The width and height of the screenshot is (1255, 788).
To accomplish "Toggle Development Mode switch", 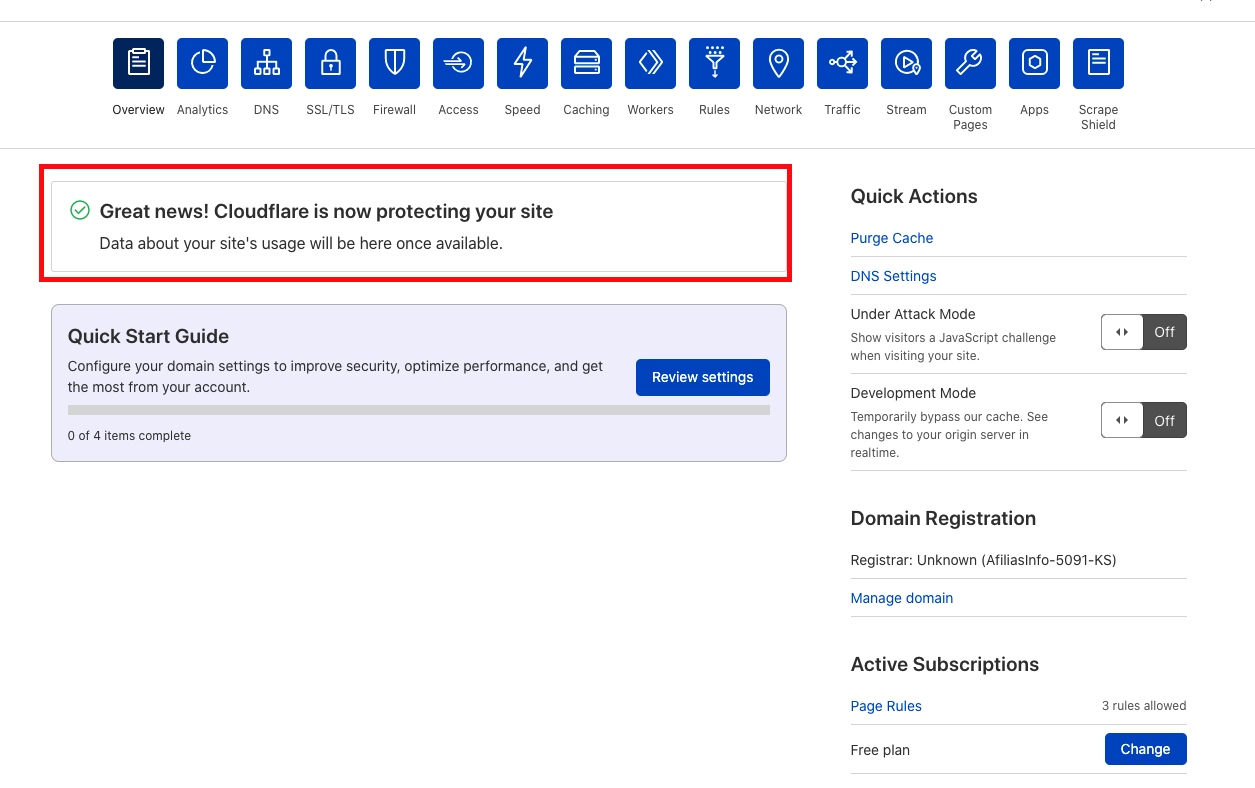I will [1144, 421].
